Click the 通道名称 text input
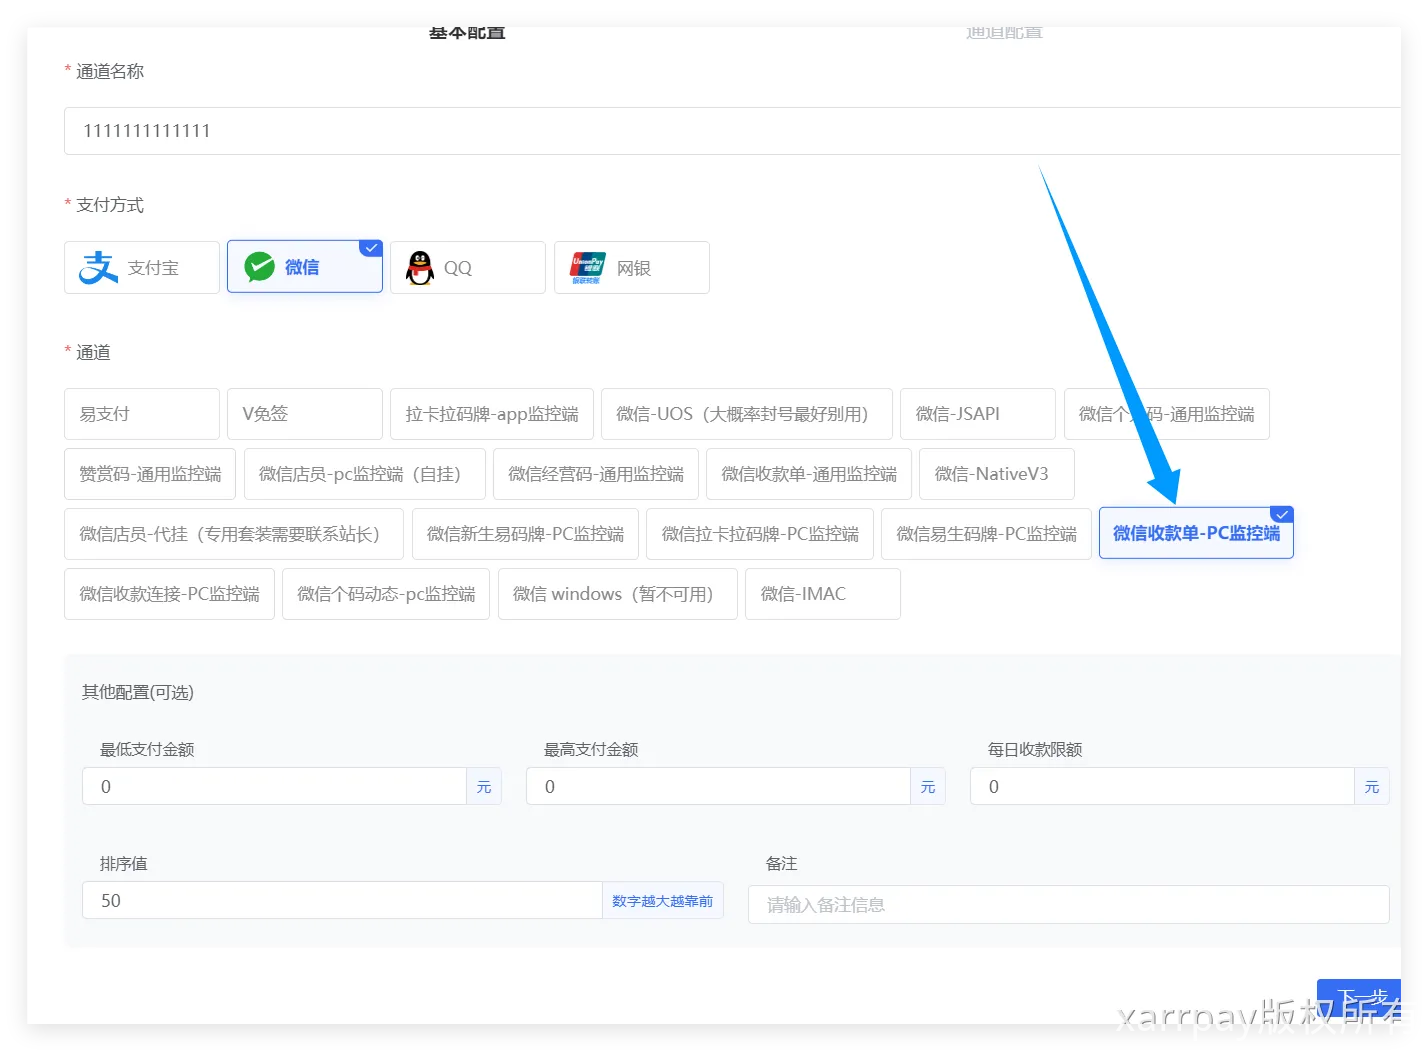Image resolution: width=1428 pixels, height=1051 pixels. [730, 131]
